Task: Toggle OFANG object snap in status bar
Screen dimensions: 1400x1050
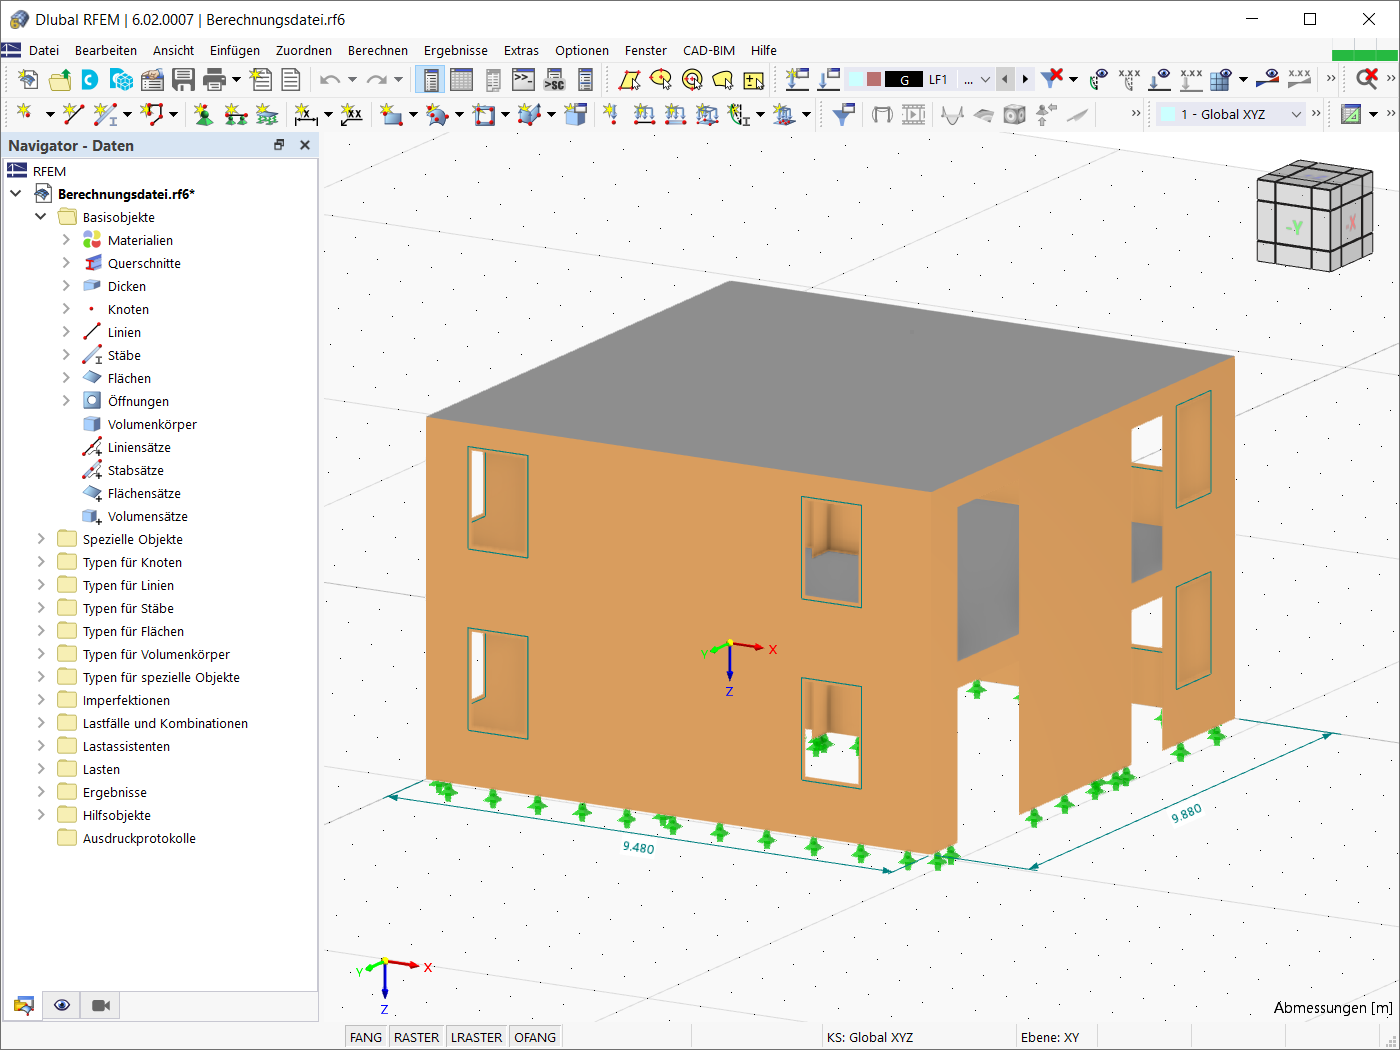Action: (535, 1037)
